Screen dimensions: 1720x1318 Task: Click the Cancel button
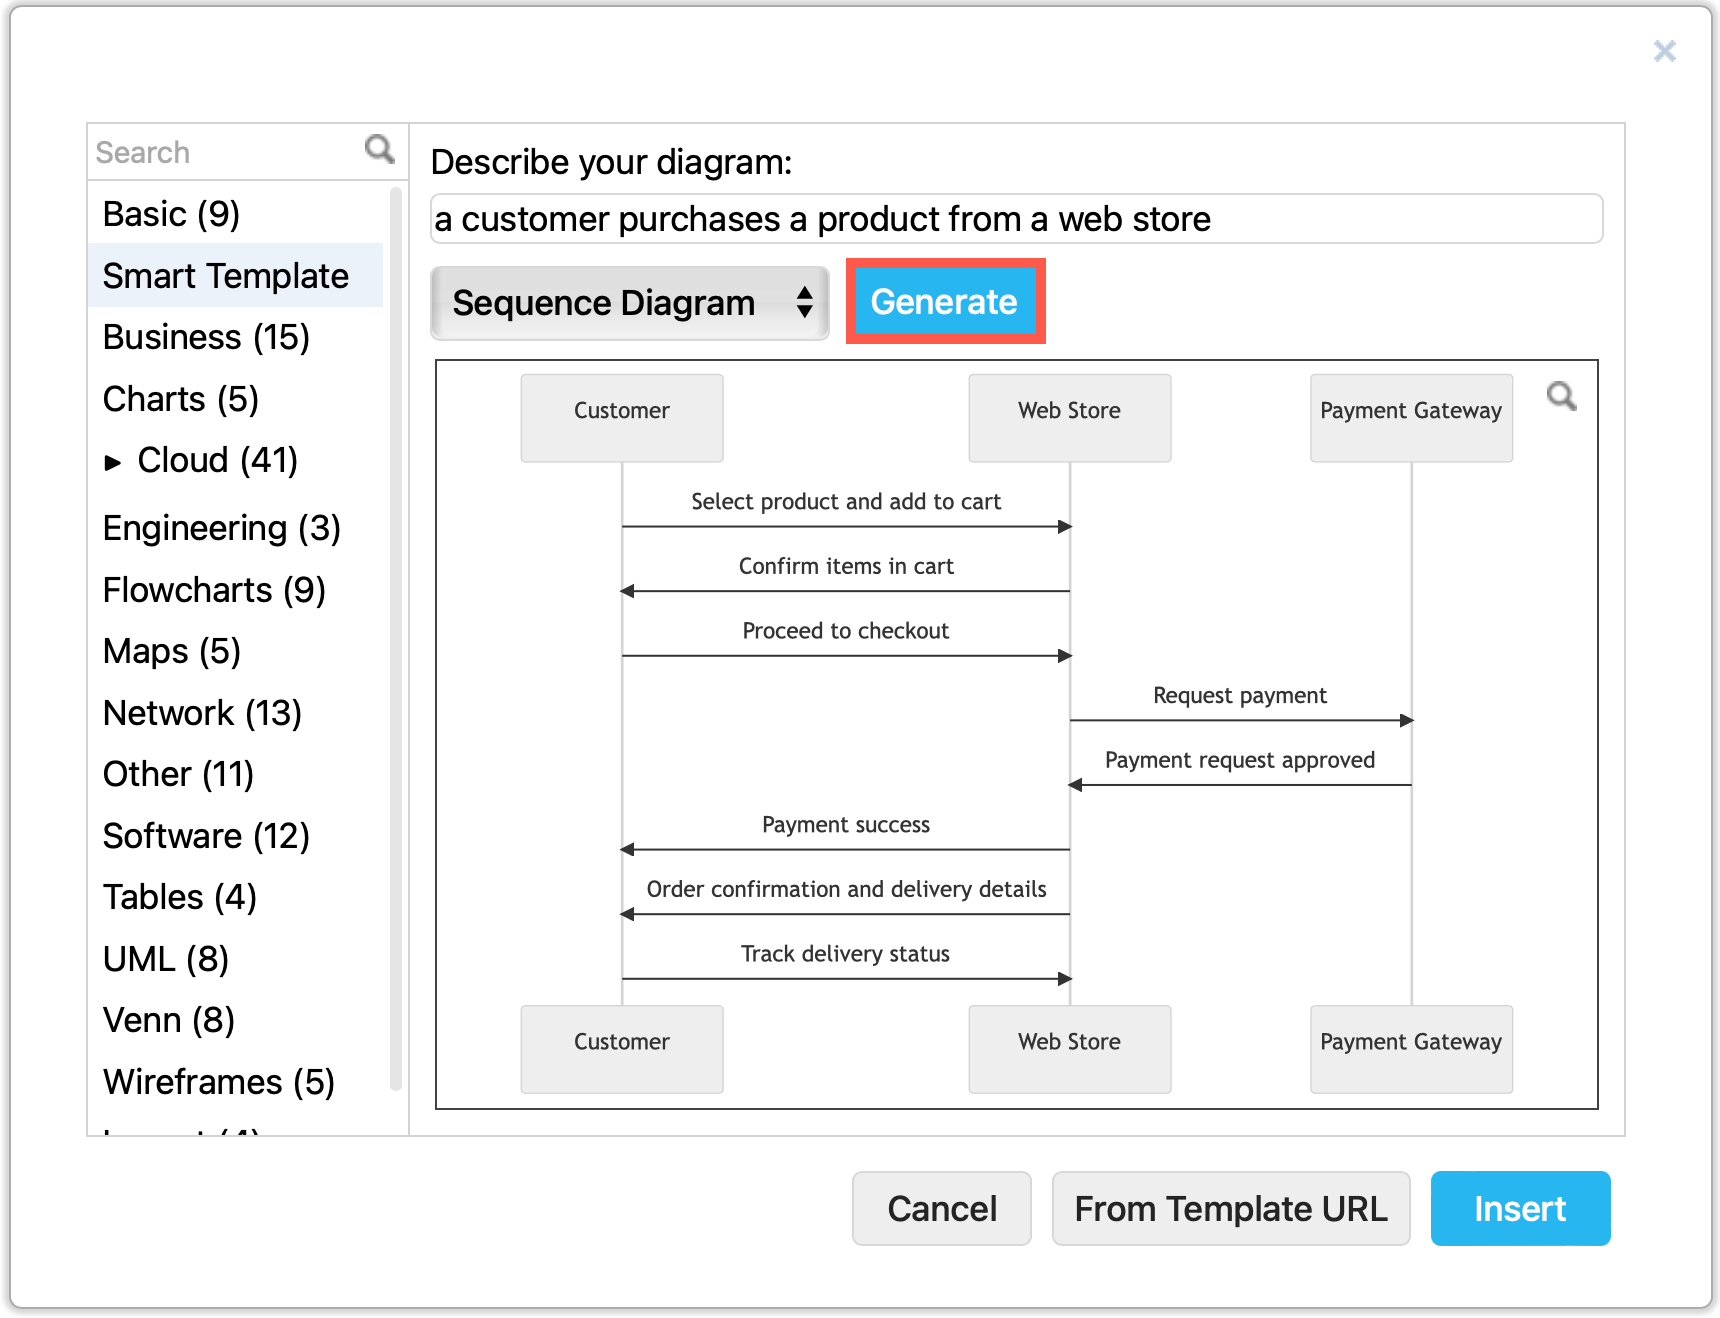[941, 1208]
